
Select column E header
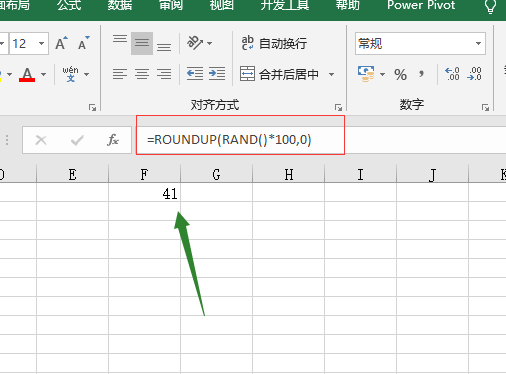point(72,174)
